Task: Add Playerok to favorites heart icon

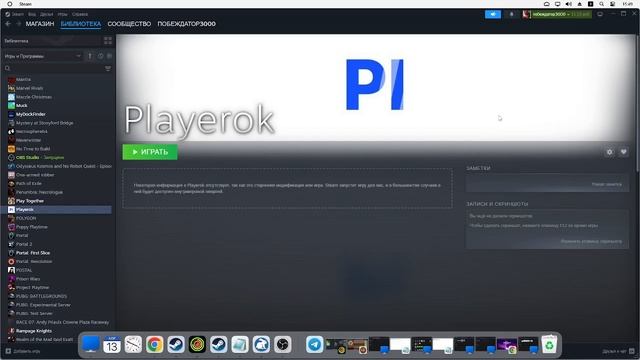Action: coord(623,152)
